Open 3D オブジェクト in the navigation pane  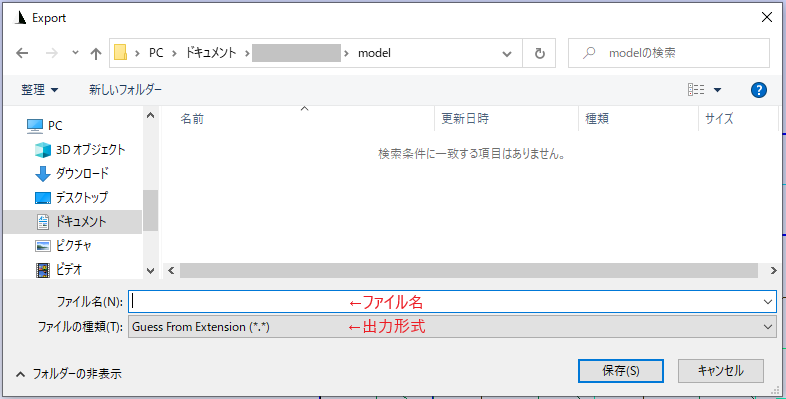point(90,149)
